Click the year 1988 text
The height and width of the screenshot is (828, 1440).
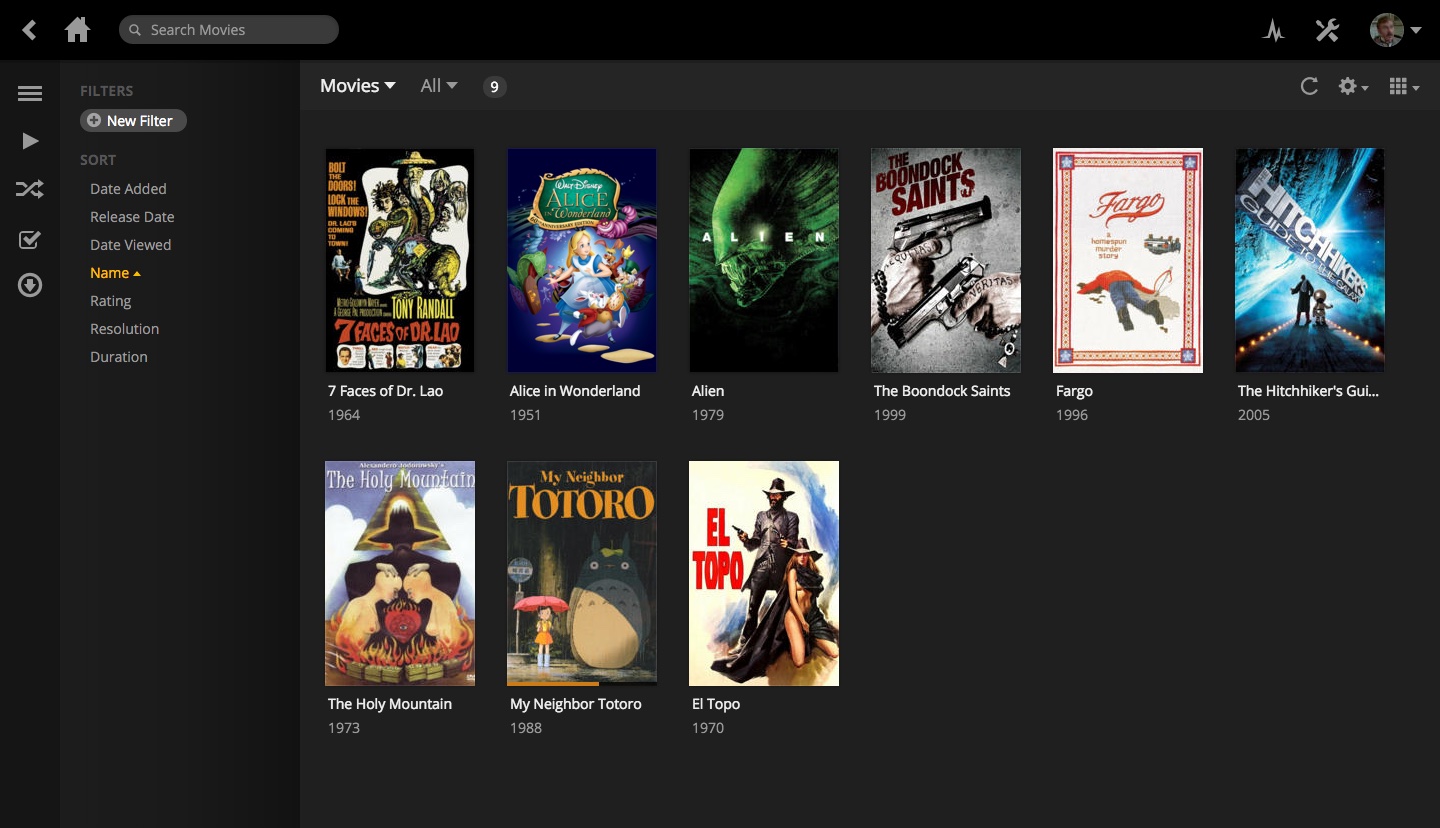coord(526,728)
